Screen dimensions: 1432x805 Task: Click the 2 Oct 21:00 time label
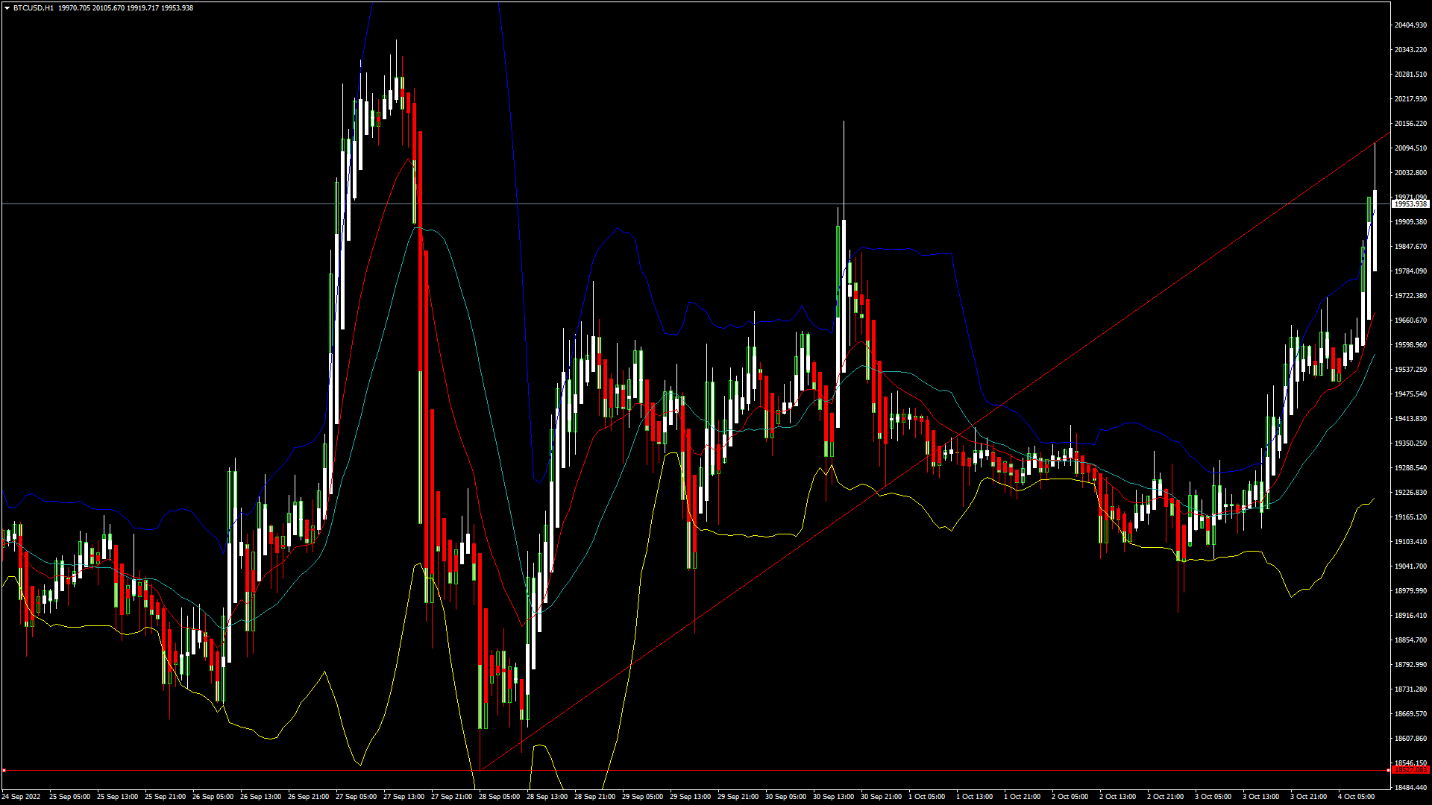(x=1165, y=797)
